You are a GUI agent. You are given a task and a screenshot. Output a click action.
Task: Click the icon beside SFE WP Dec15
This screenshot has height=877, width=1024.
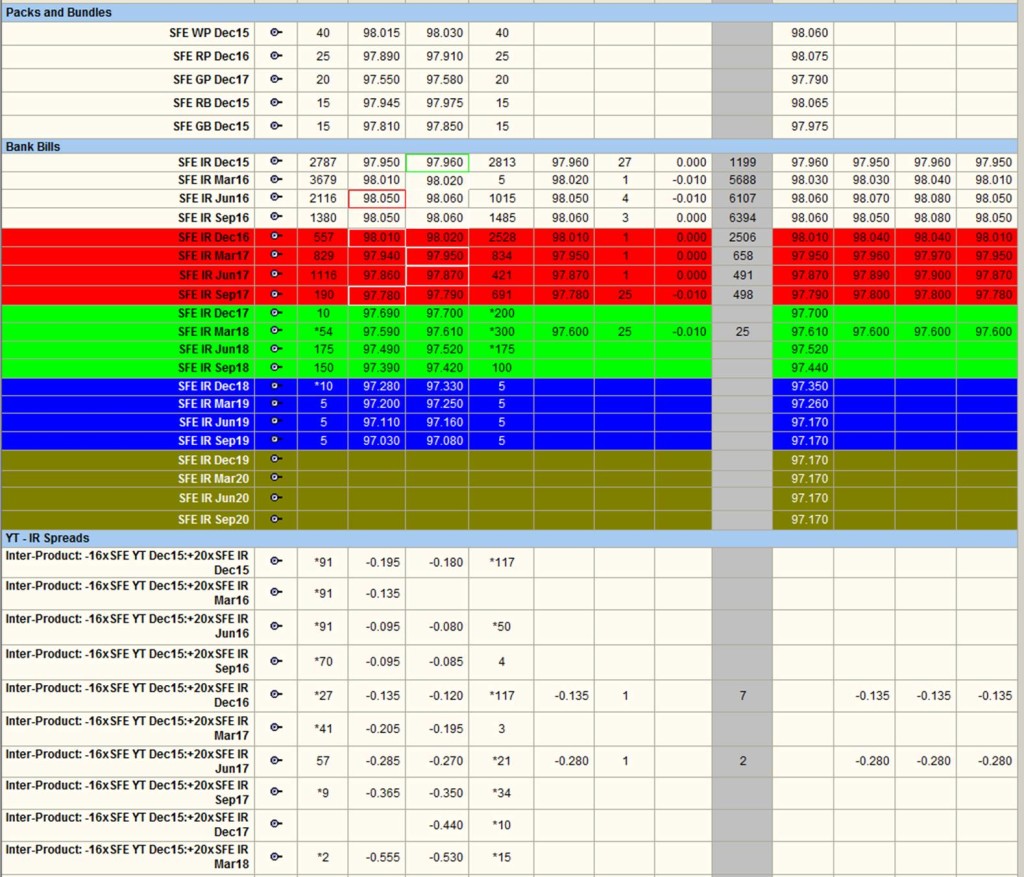click(x=276, y=33)
